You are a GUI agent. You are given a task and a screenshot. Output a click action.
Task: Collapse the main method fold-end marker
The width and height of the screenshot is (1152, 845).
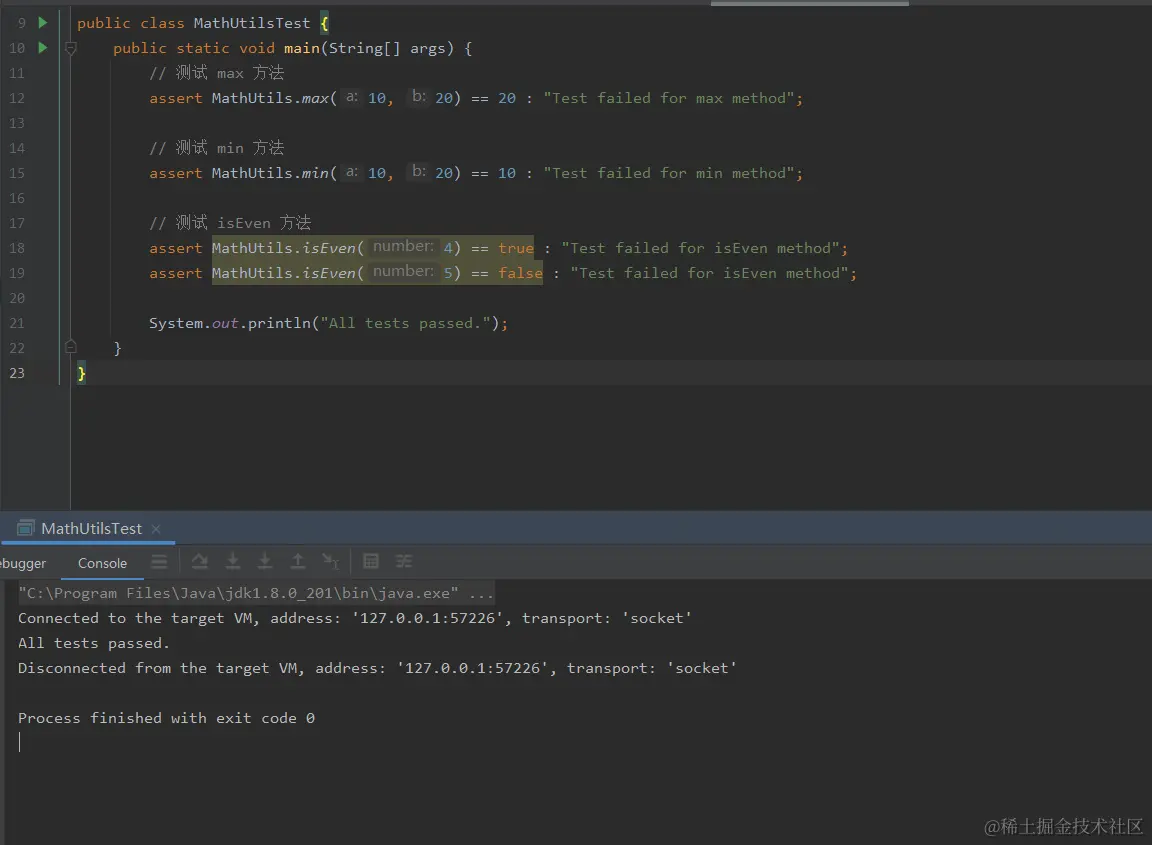coord(71,347)
